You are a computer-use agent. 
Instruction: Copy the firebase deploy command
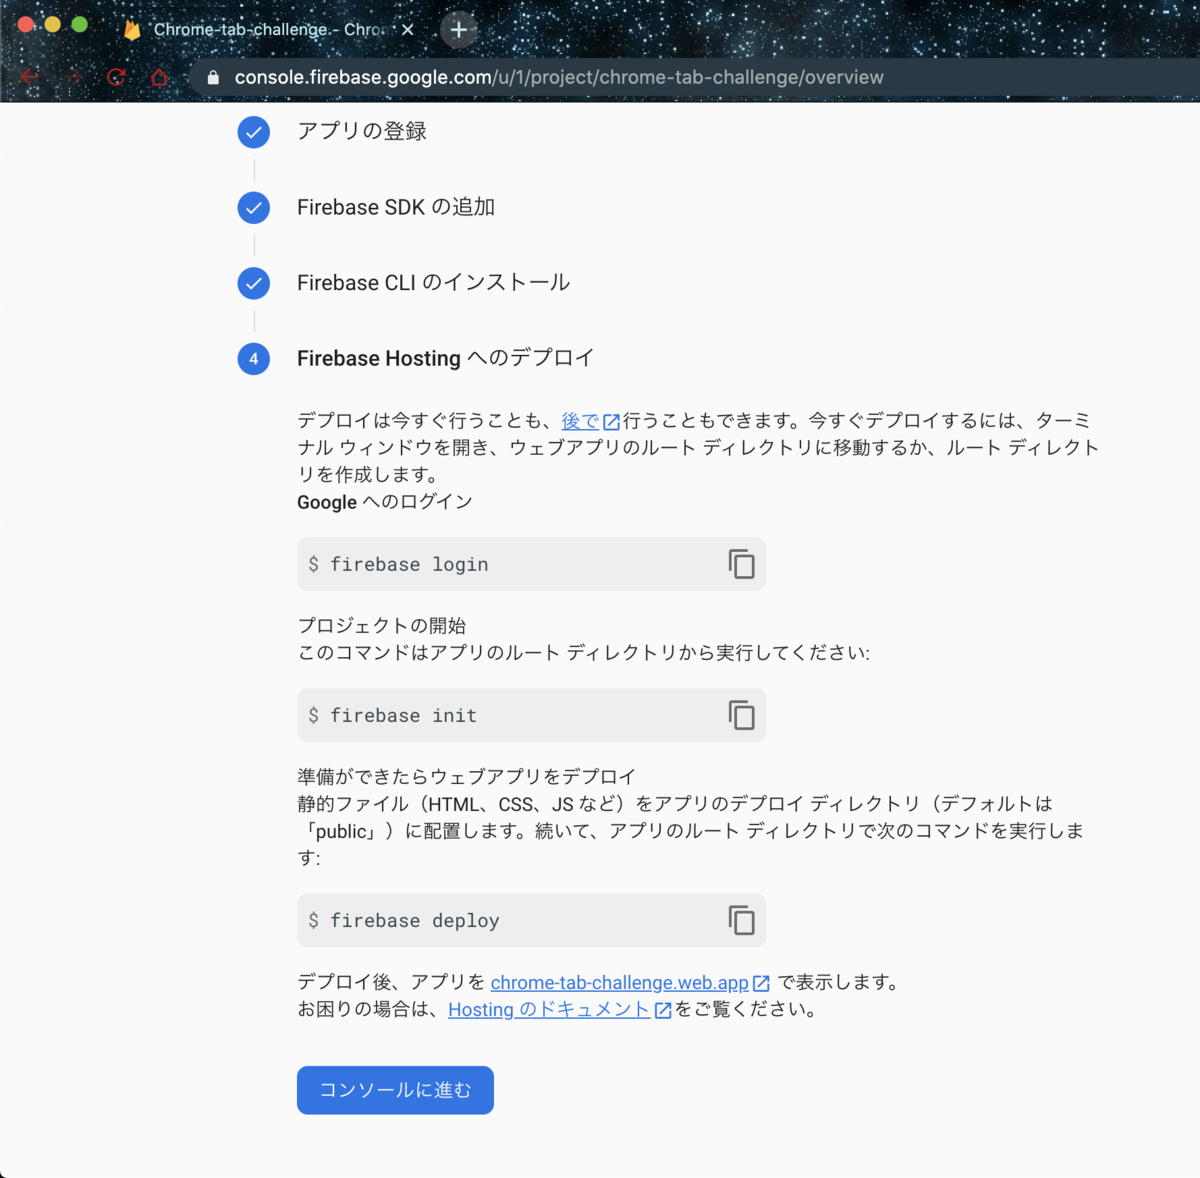(x=741, y=920)
